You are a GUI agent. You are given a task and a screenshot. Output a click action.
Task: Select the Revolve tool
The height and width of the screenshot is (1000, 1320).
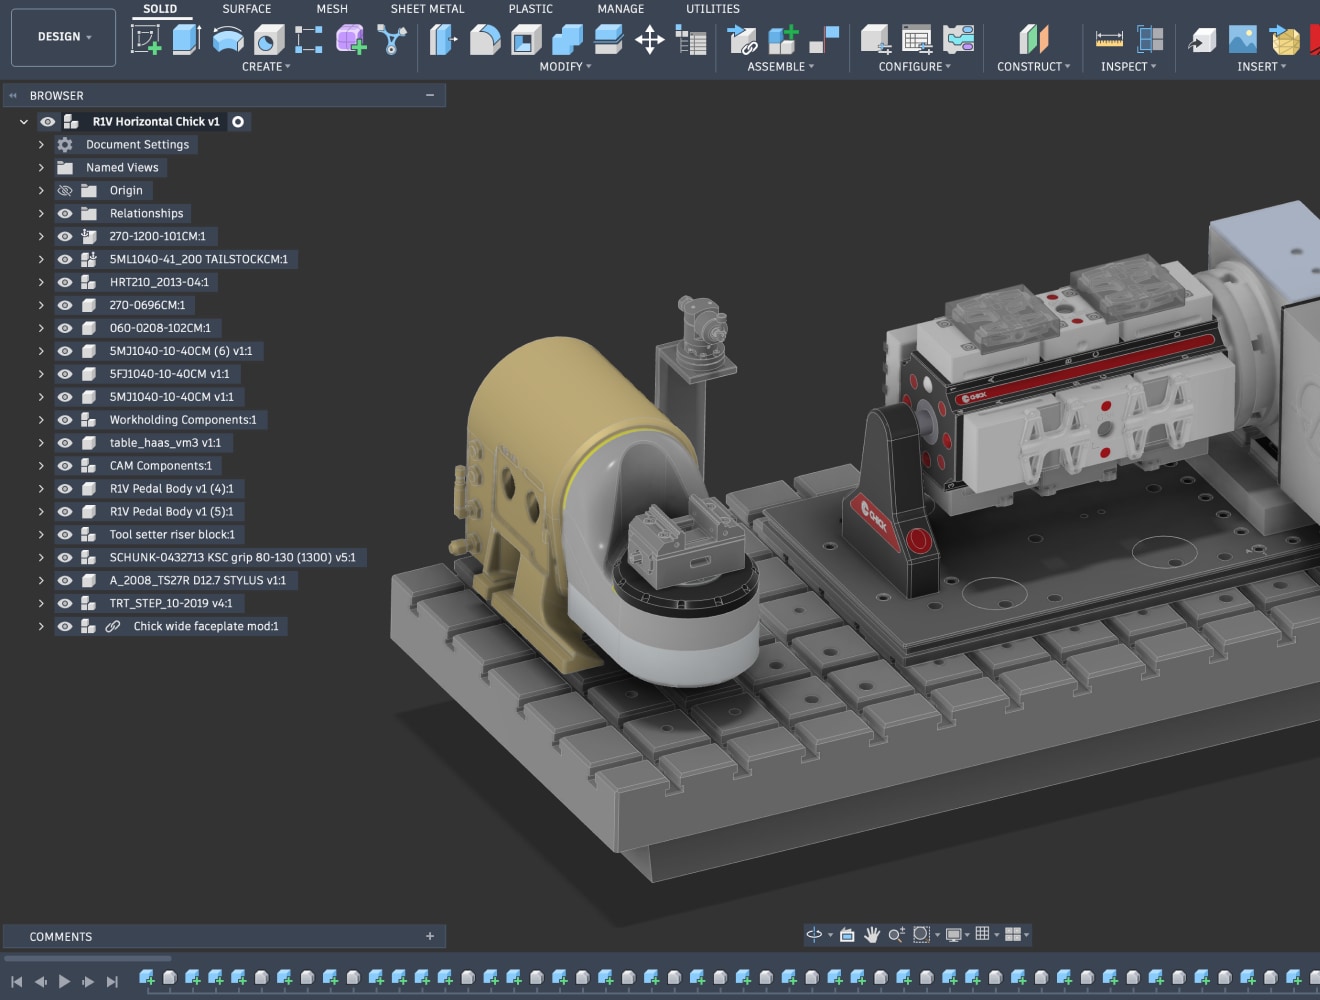coord(228,39)
